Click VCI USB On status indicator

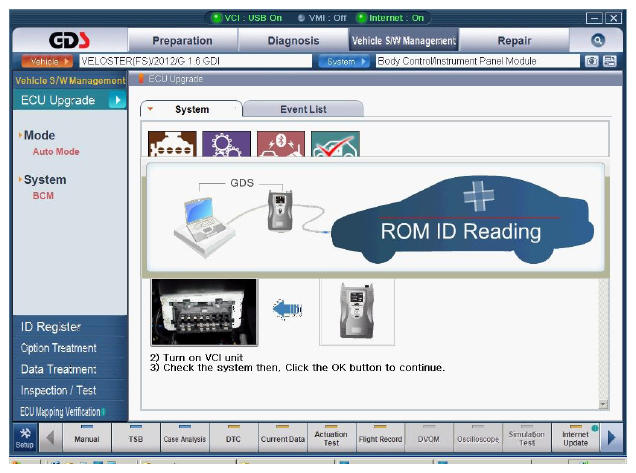pyautogui.click(x=247, y=18)
